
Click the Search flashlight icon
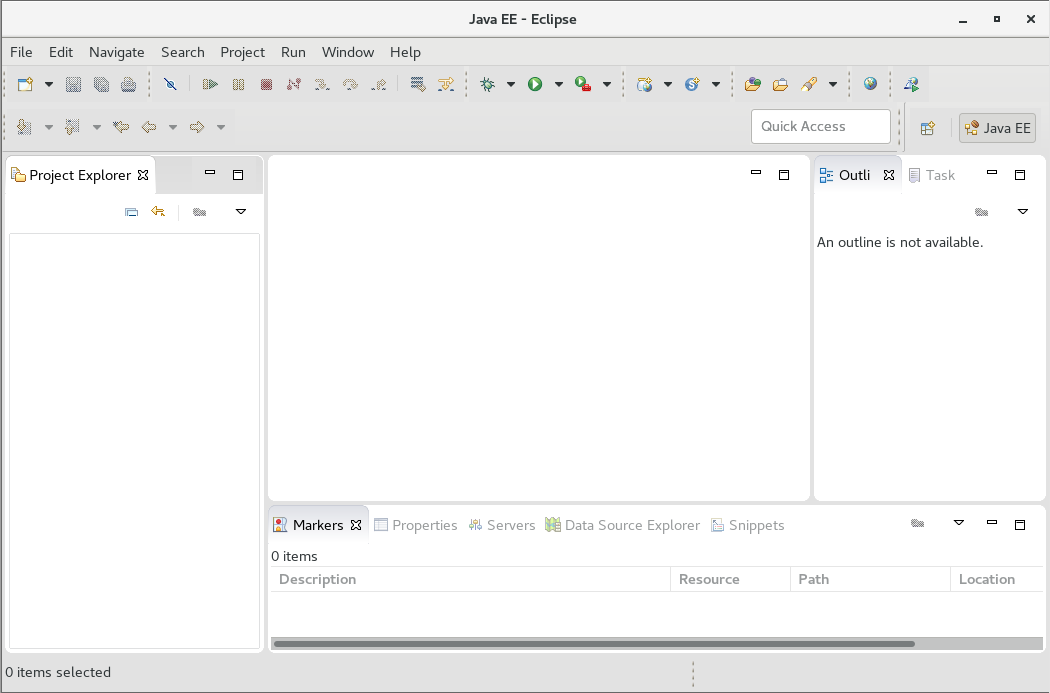pyautogui.click(x=809, y=84)
